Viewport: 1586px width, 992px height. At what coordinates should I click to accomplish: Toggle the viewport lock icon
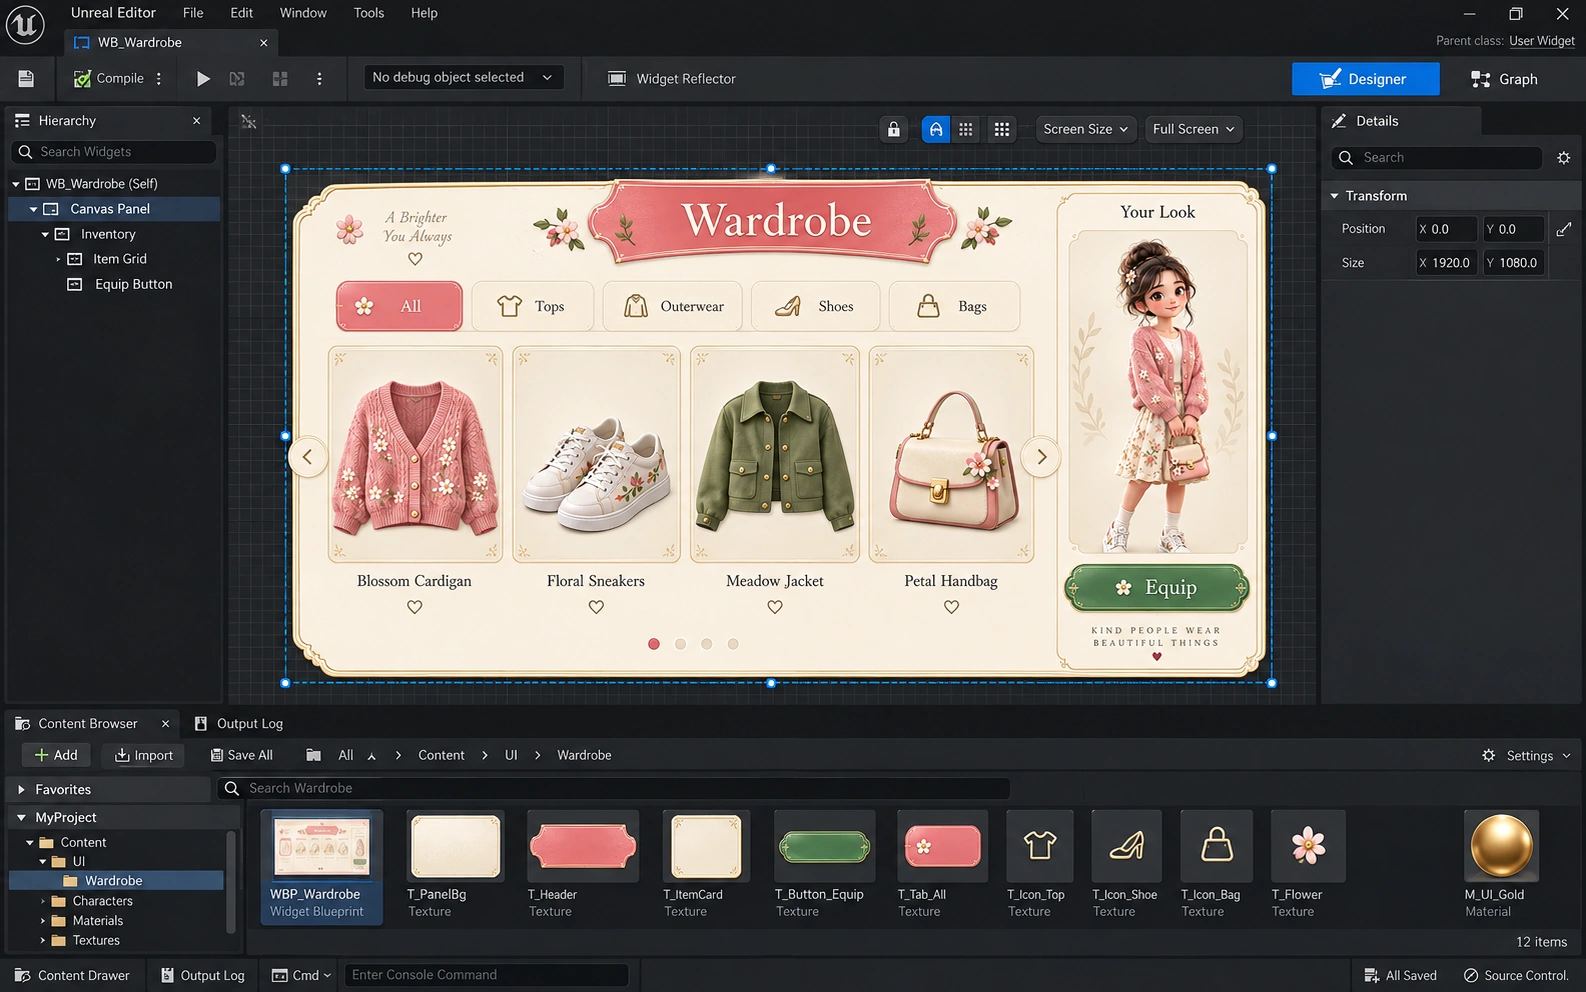pos(894,129)
